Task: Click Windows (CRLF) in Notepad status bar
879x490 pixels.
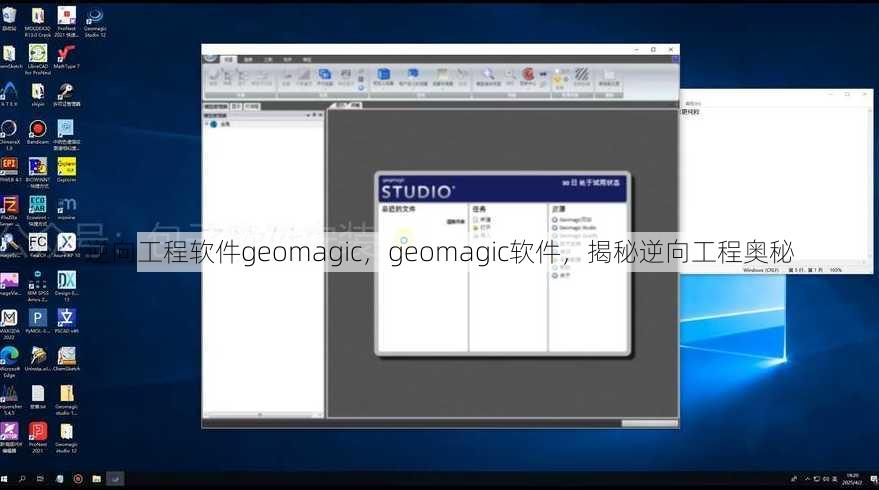Action: (761, 270)
